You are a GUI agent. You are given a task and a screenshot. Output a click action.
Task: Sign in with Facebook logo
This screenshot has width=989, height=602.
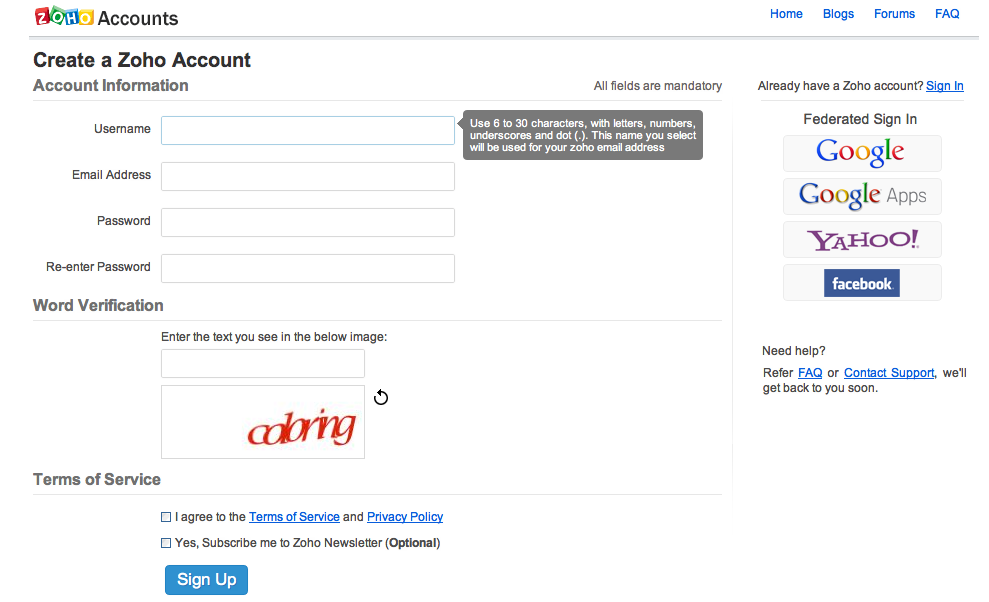[862, 283]
